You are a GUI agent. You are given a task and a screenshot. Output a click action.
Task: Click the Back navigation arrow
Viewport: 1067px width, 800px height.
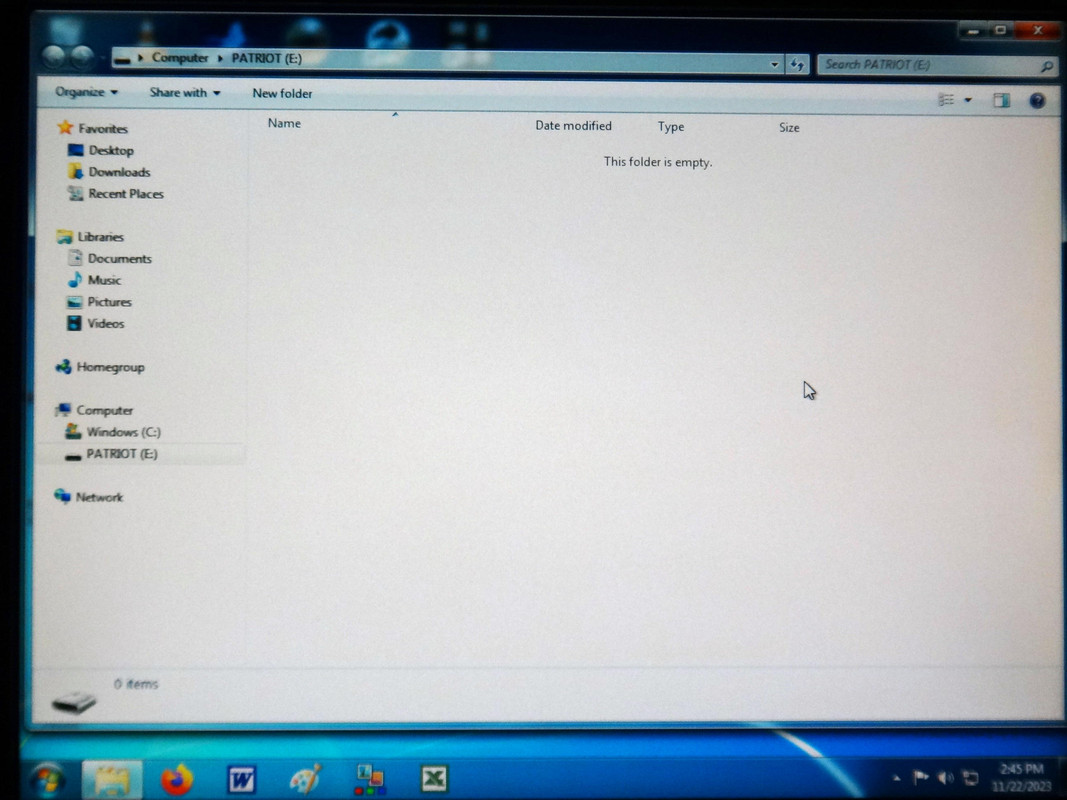(x=53, y=57)
